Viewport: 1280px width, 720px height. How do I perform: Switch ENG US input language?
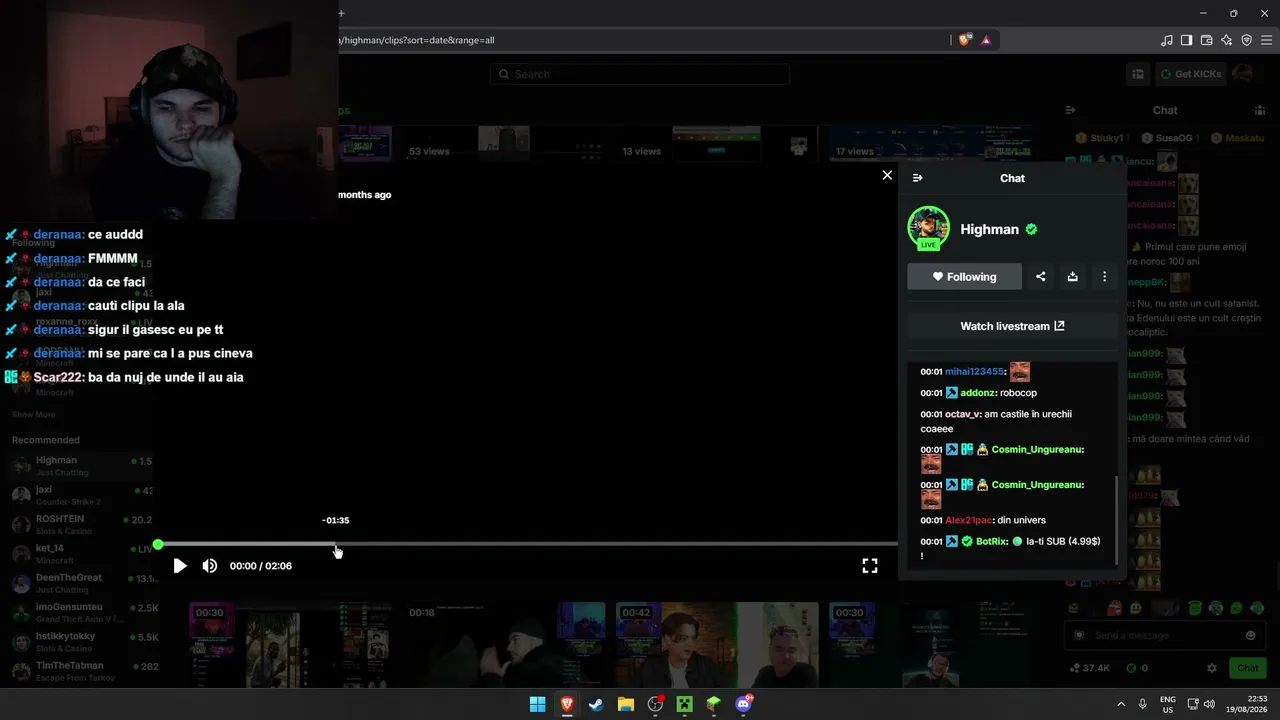coord(1168,704)
